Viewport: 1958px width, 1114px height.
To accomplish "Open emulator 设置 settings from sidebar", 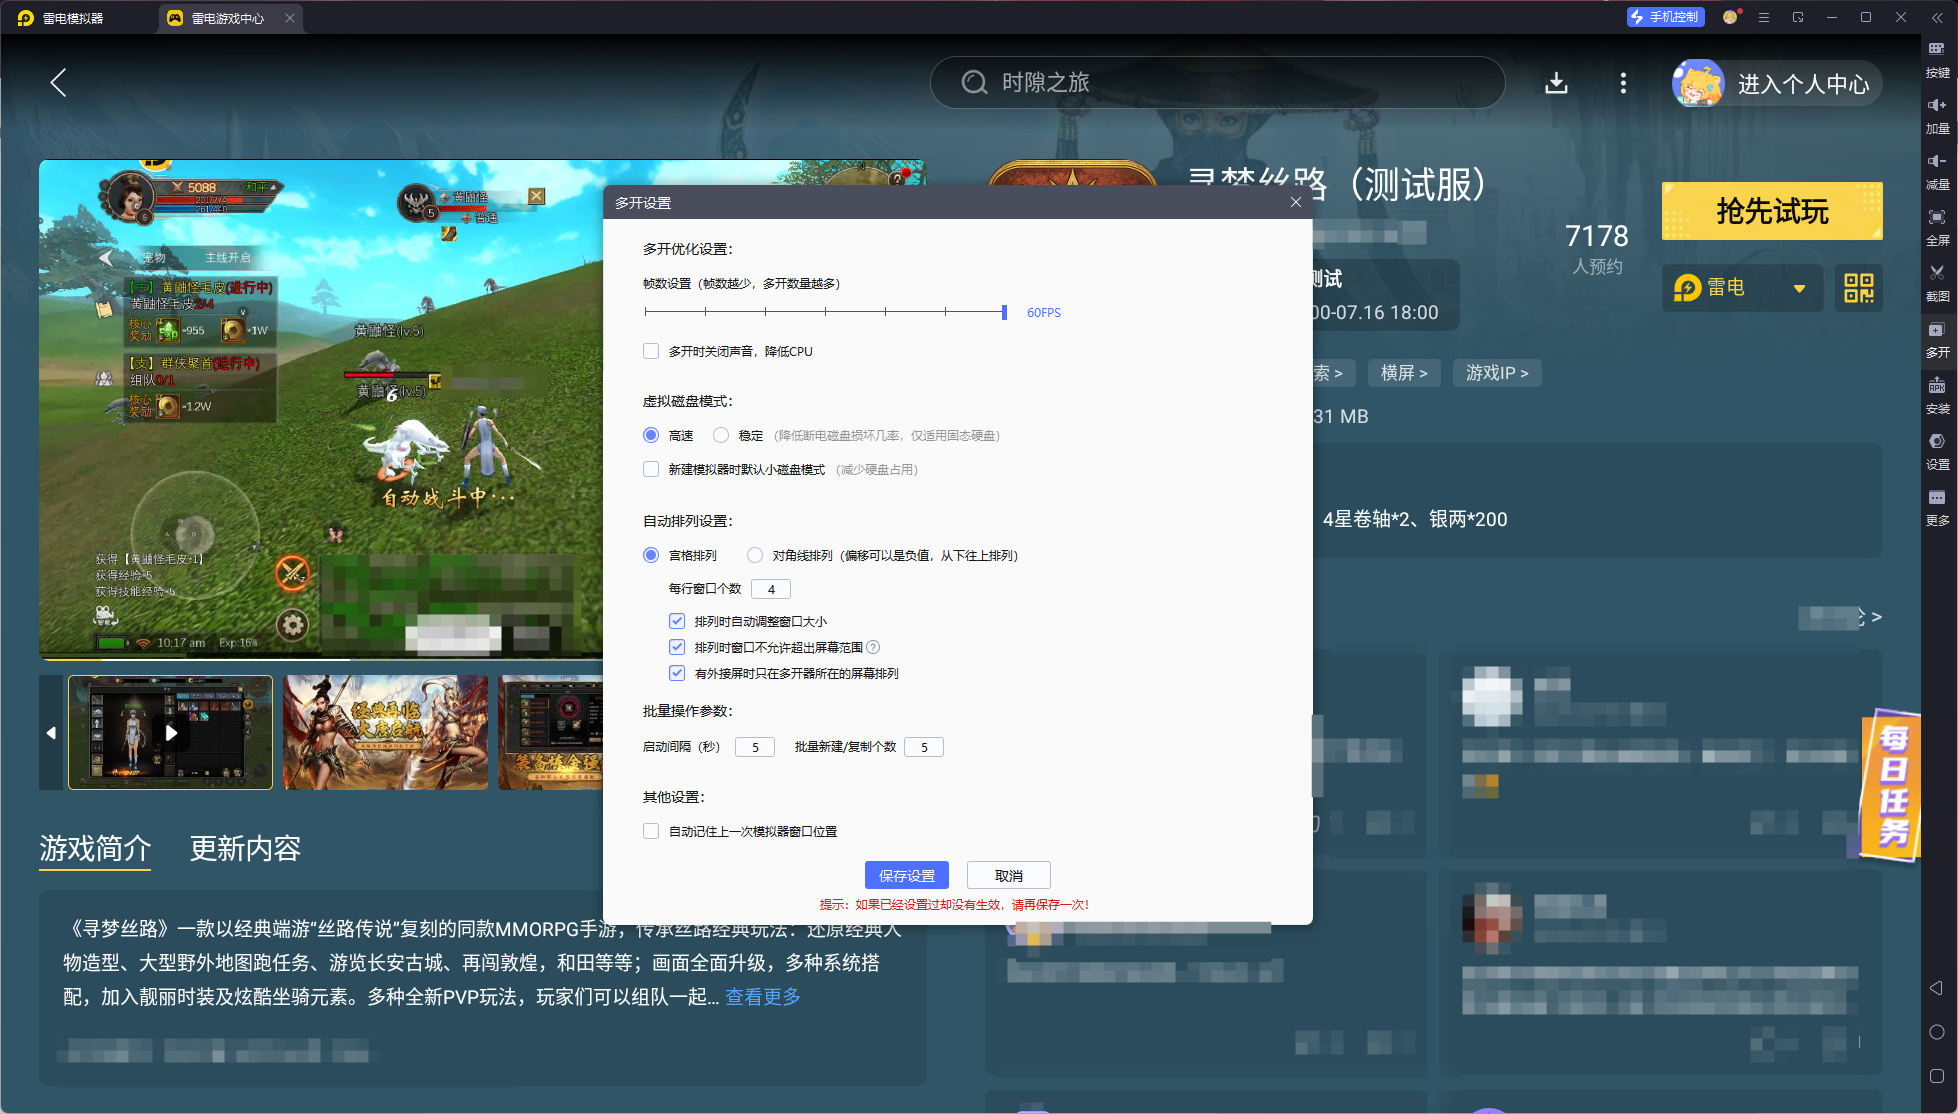I will [x=1937, y=451].
